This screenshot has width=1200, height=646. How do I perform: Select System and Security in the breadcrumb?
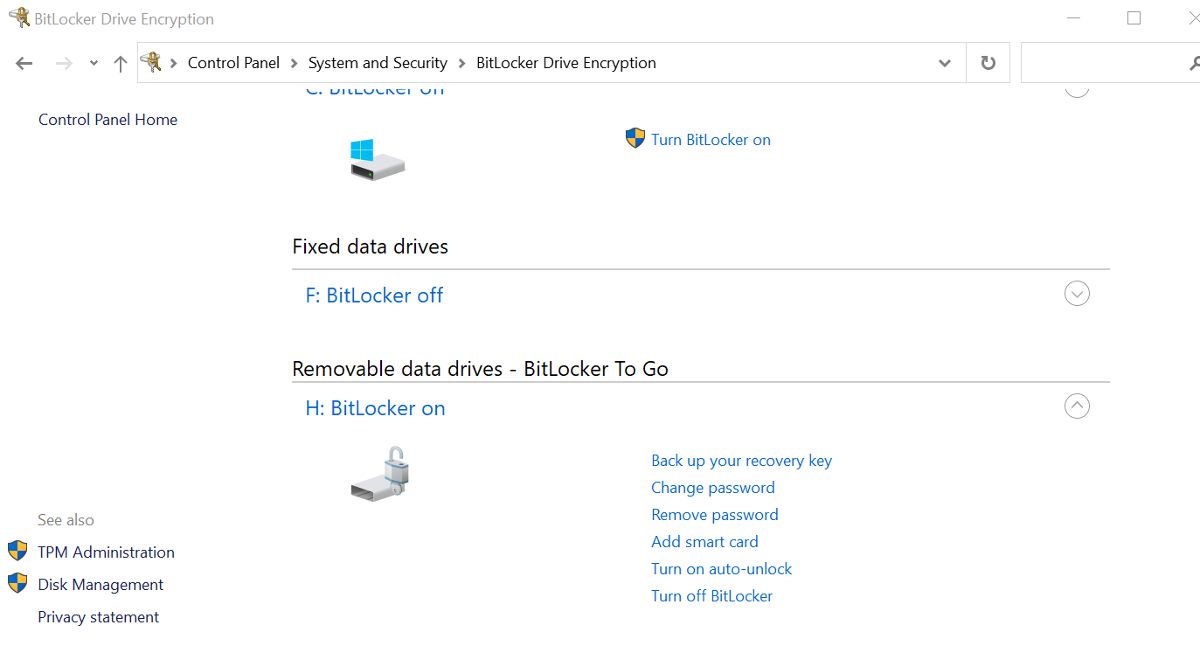pyautogui.click(x=378, y=62)
